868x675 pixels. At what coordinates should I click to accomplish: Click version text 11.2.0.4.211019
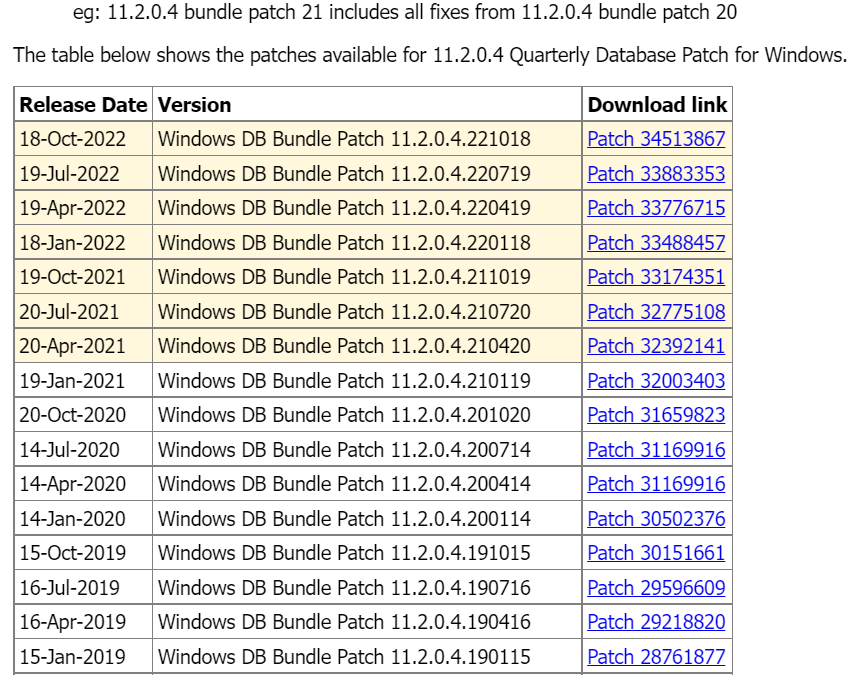(461, 277)
